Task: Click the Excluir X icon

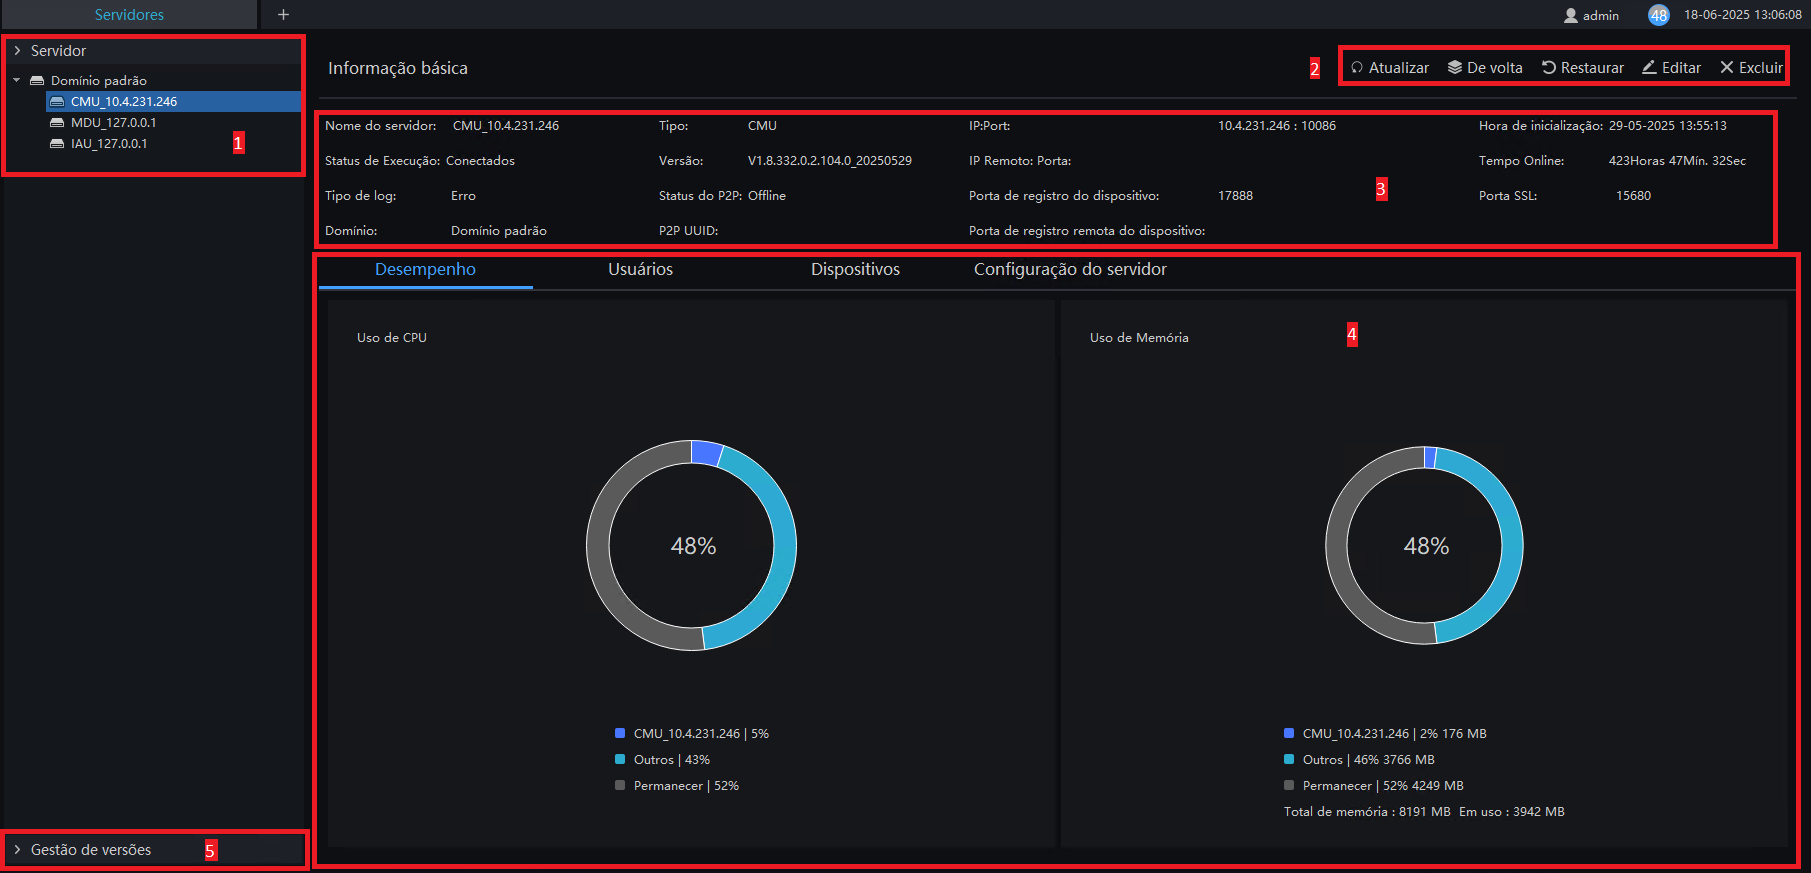Action: (x=1727, y=68)
